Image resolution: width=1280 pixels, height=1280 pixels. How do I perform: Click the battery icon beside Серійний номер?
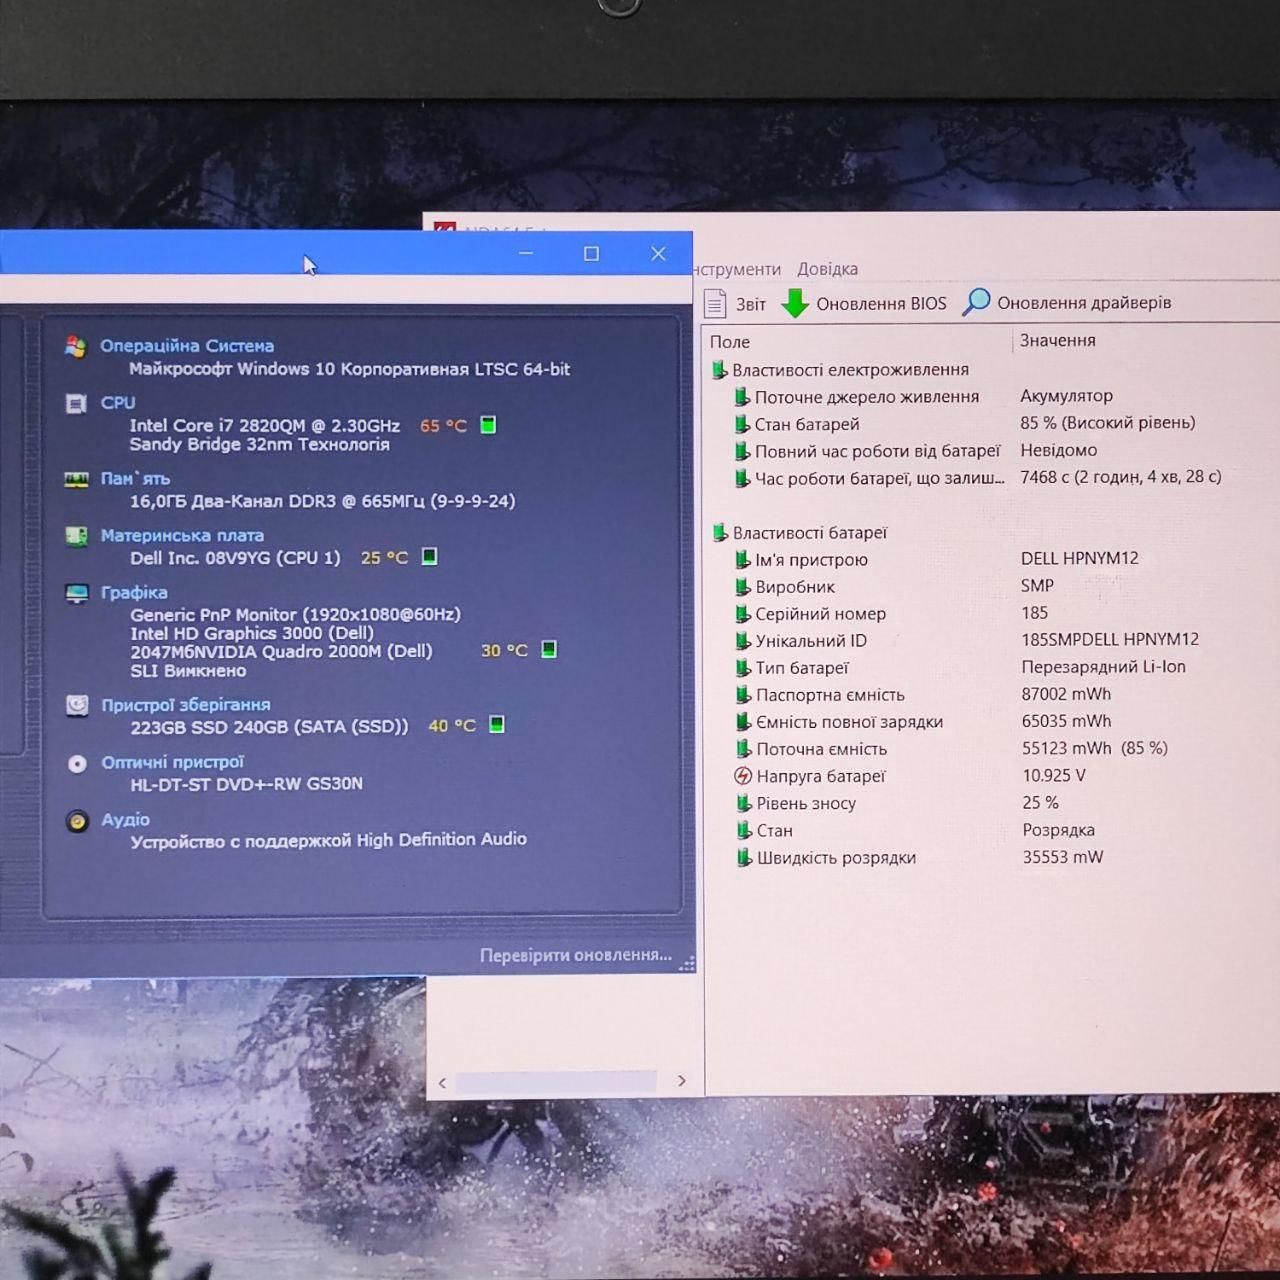(x=742, y=614)
